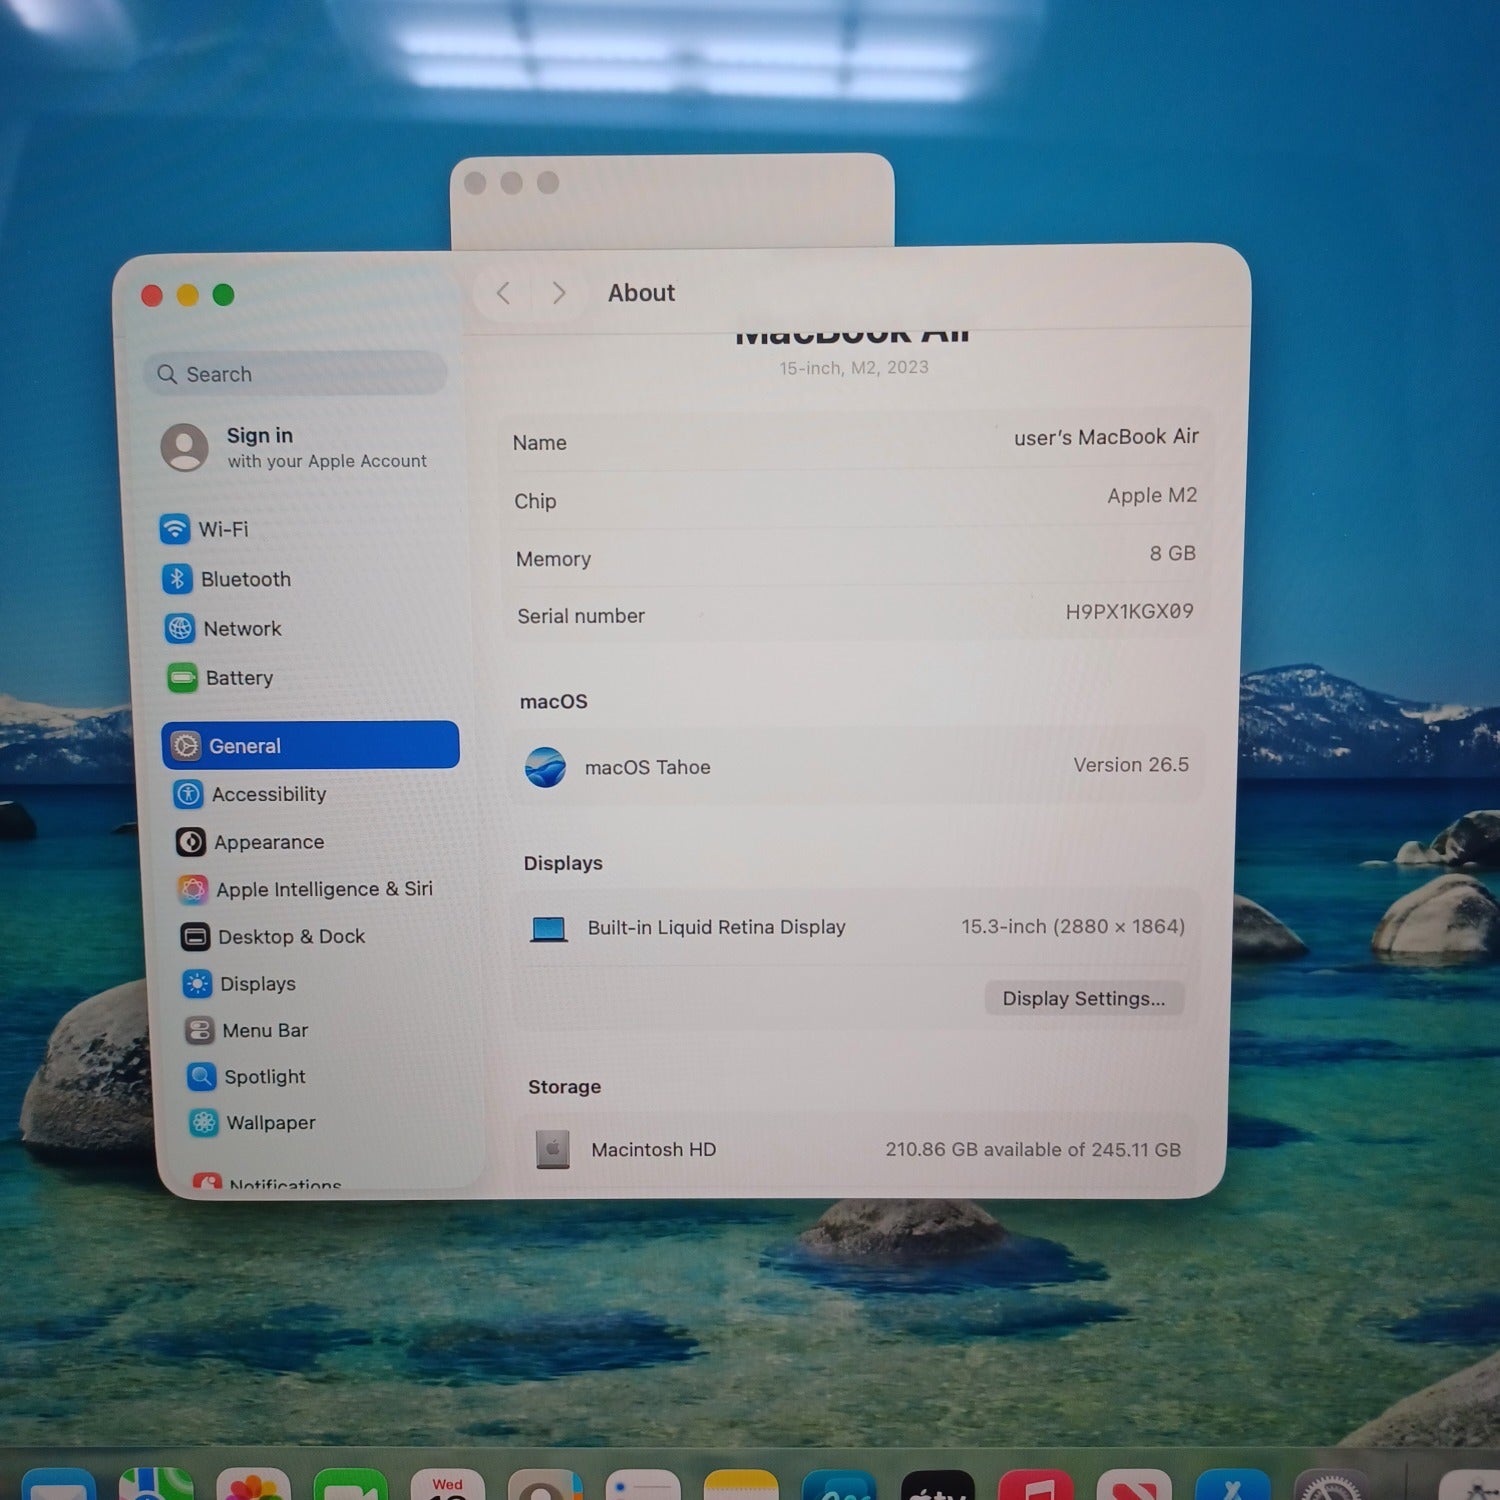Click the Search field in the sidebar
1500x1500 pixels.
[295, 374]
